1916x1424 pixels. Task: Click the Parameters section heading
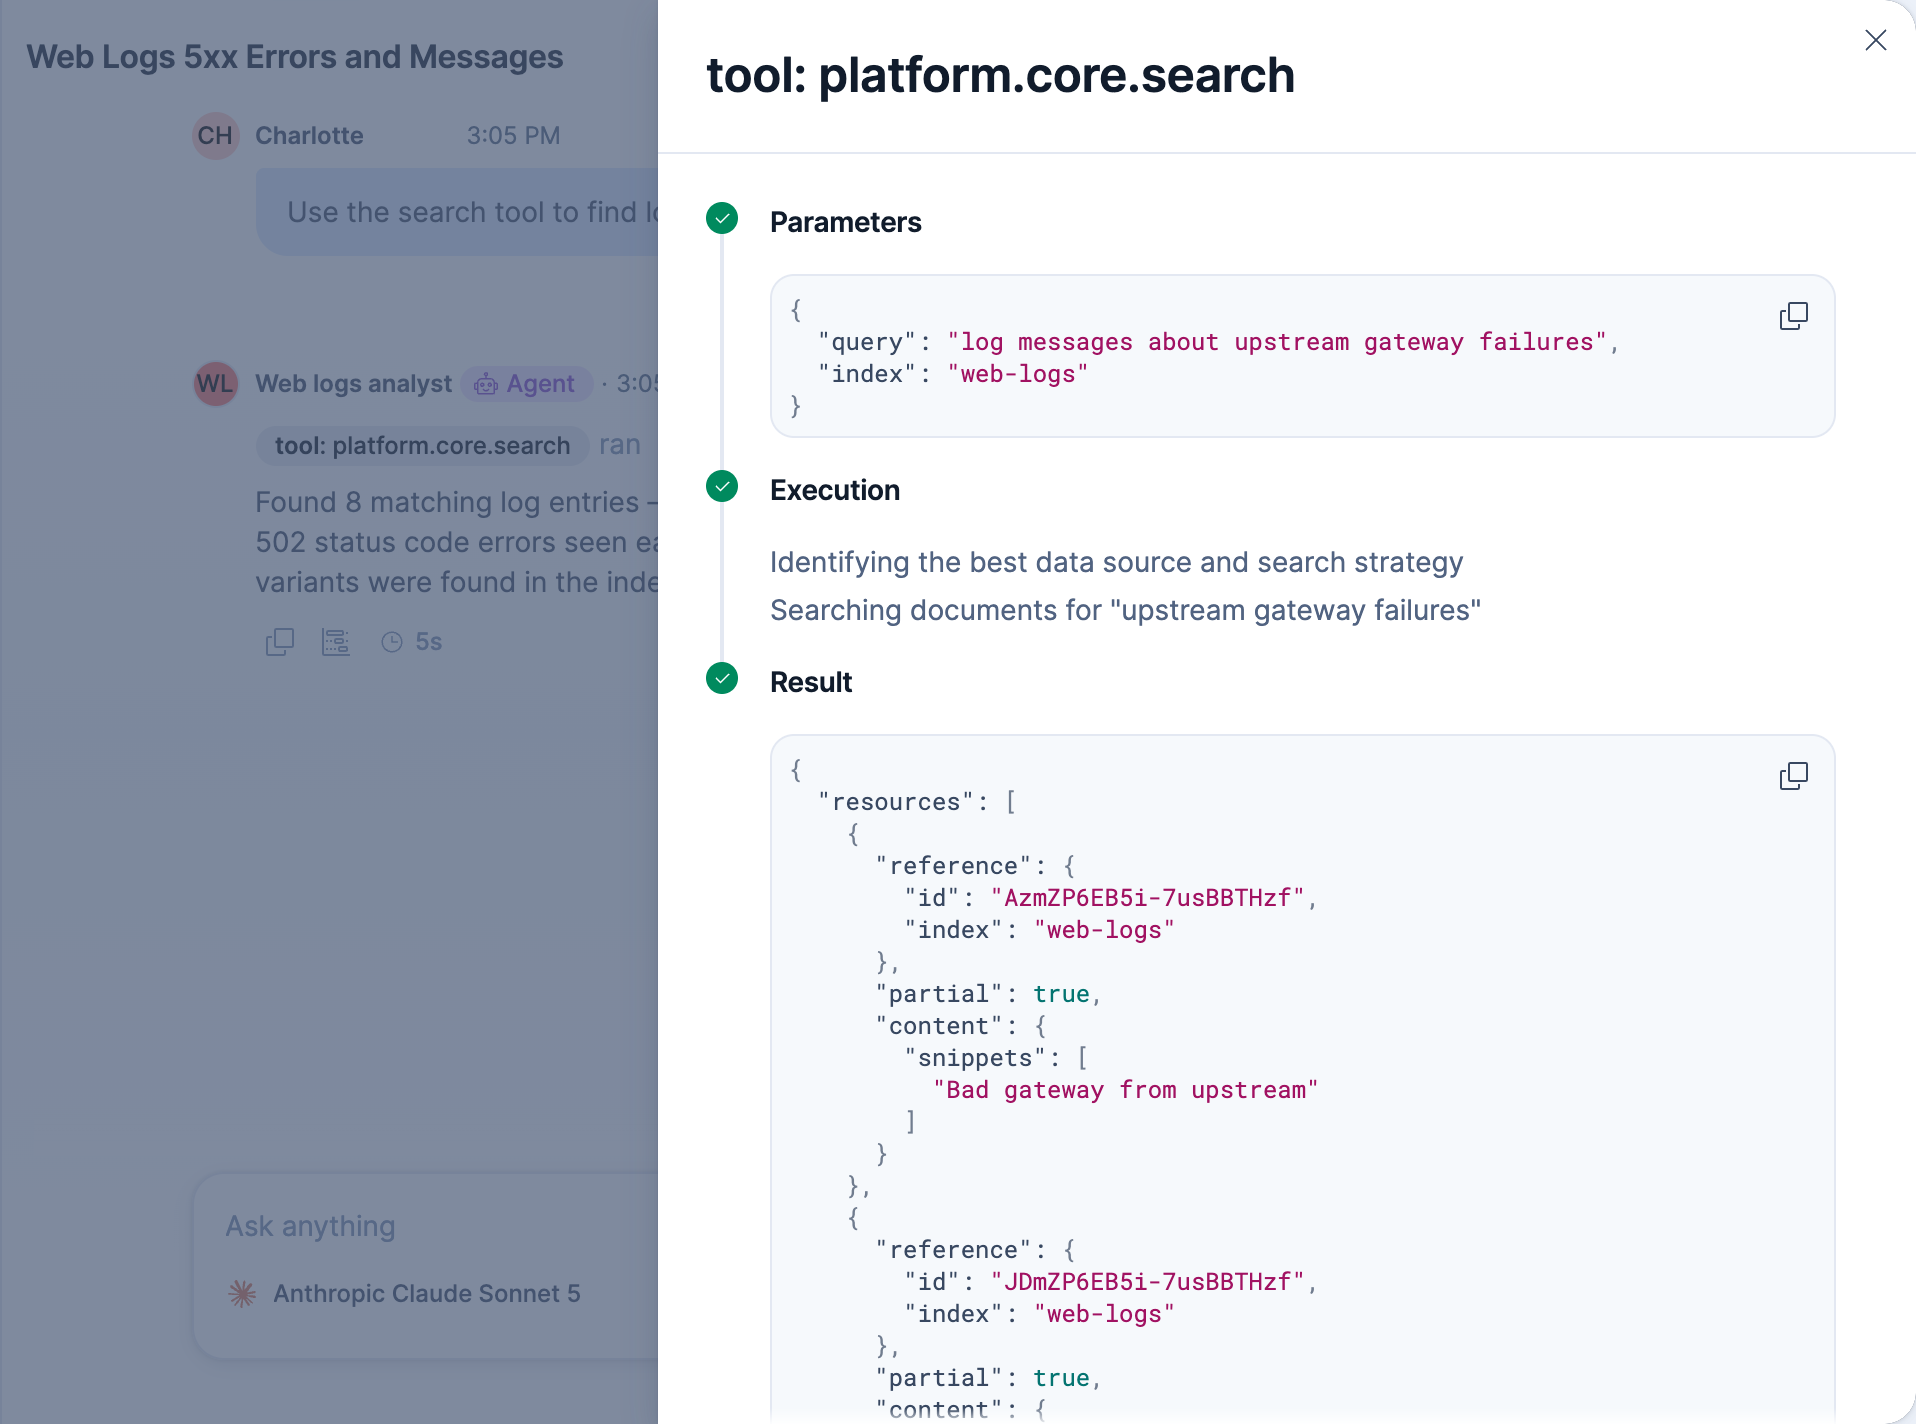click(x=846, y=222)
